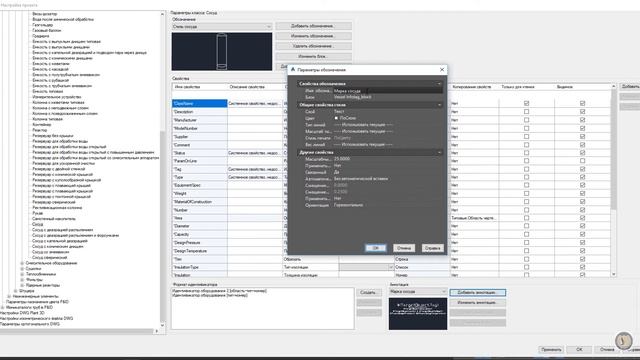Click the vessel symbol preview thumbnail
The width and height of the screenshot is (640, 360).
click(x=222, y=52)
